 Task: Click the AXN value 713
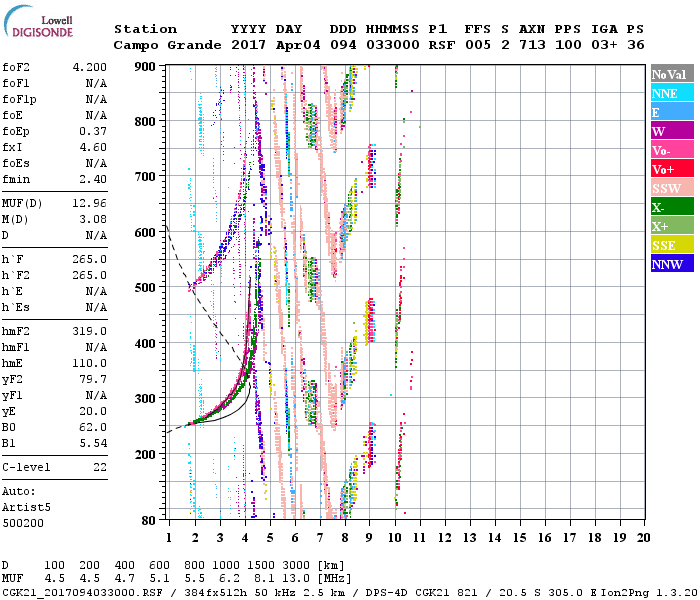pyautogui.click(x=532, y=45)
